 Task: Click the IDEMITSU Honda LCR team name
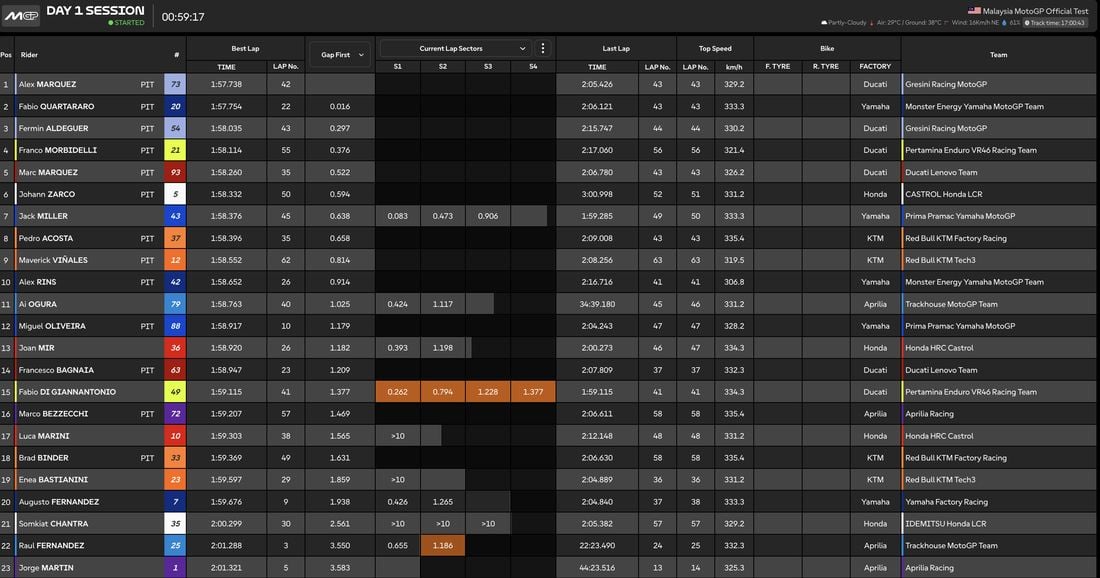pyautogui.click(x=946, y=524)
